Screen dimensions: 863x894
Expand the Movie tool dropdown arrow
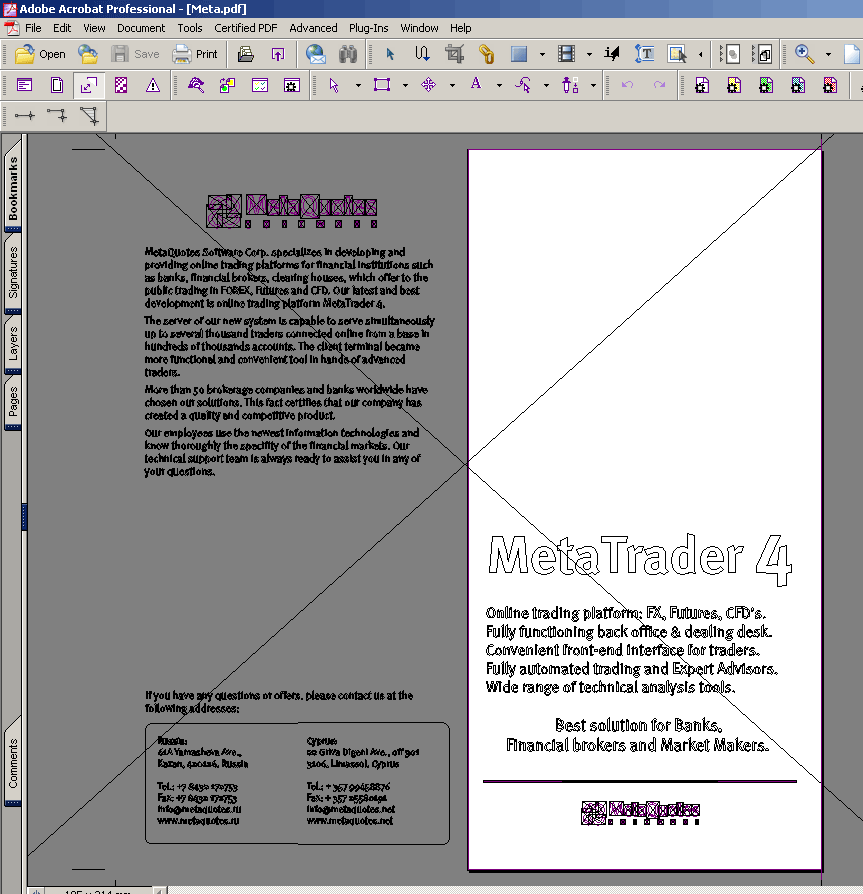pyautogui.click(x=589, y=54)
